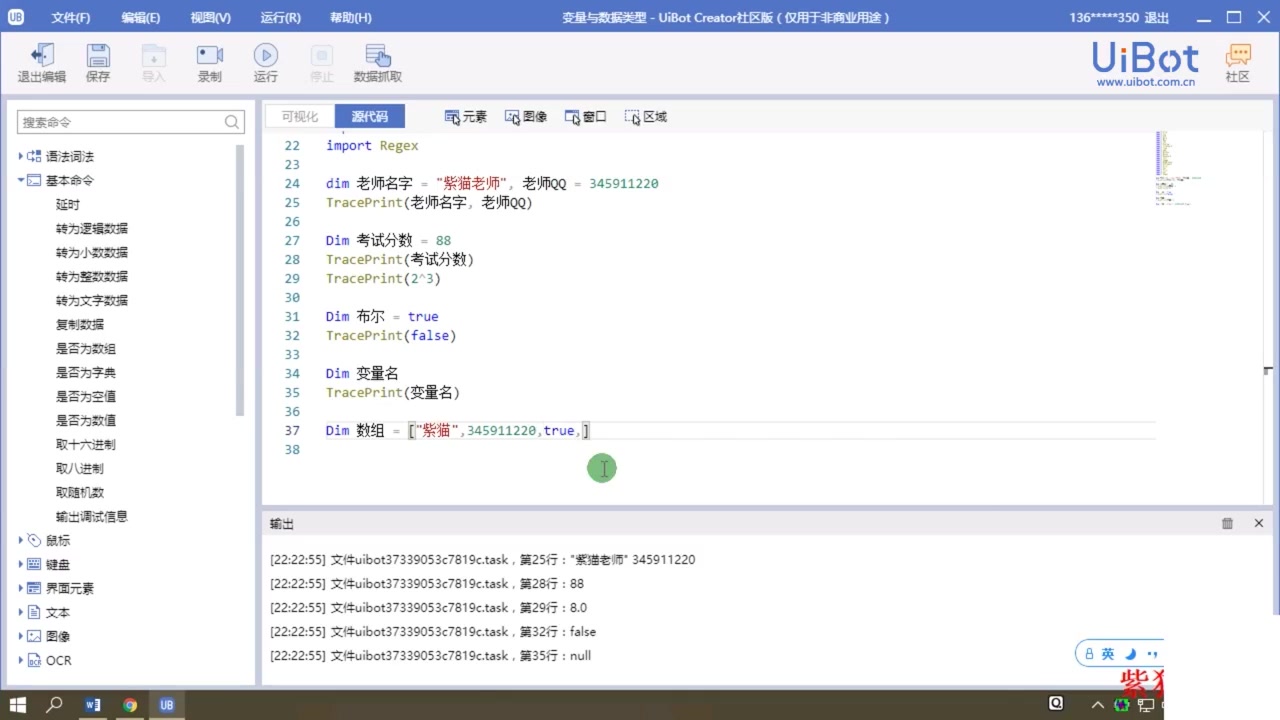The width and height of the screenshot is (1280, 720).
Task: Open Windows taskbar search
Action: (55, 705)
